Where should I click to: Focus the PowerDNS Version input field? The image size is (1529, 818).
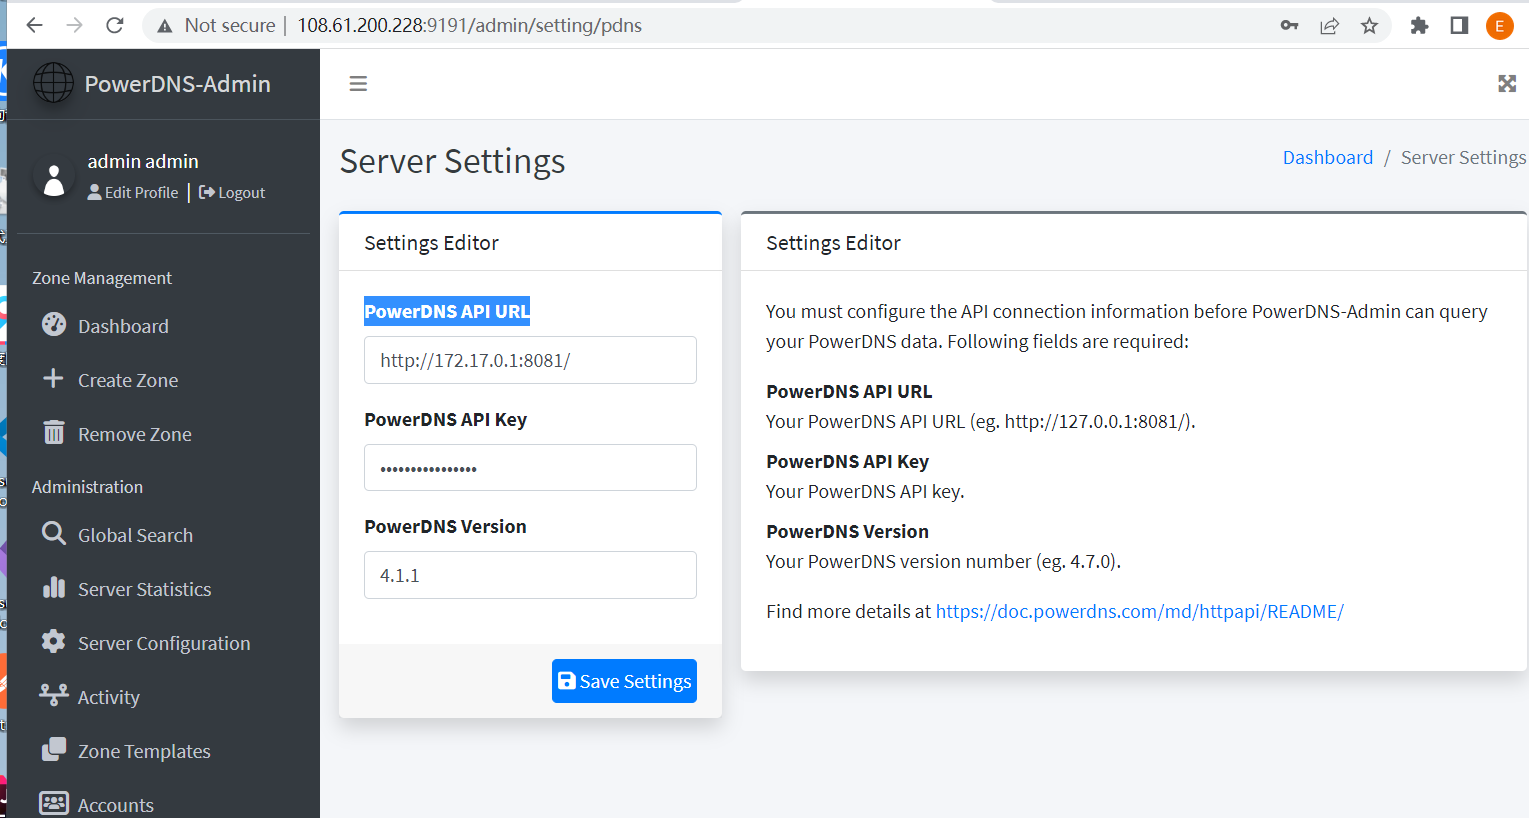[x=530, y=575]
